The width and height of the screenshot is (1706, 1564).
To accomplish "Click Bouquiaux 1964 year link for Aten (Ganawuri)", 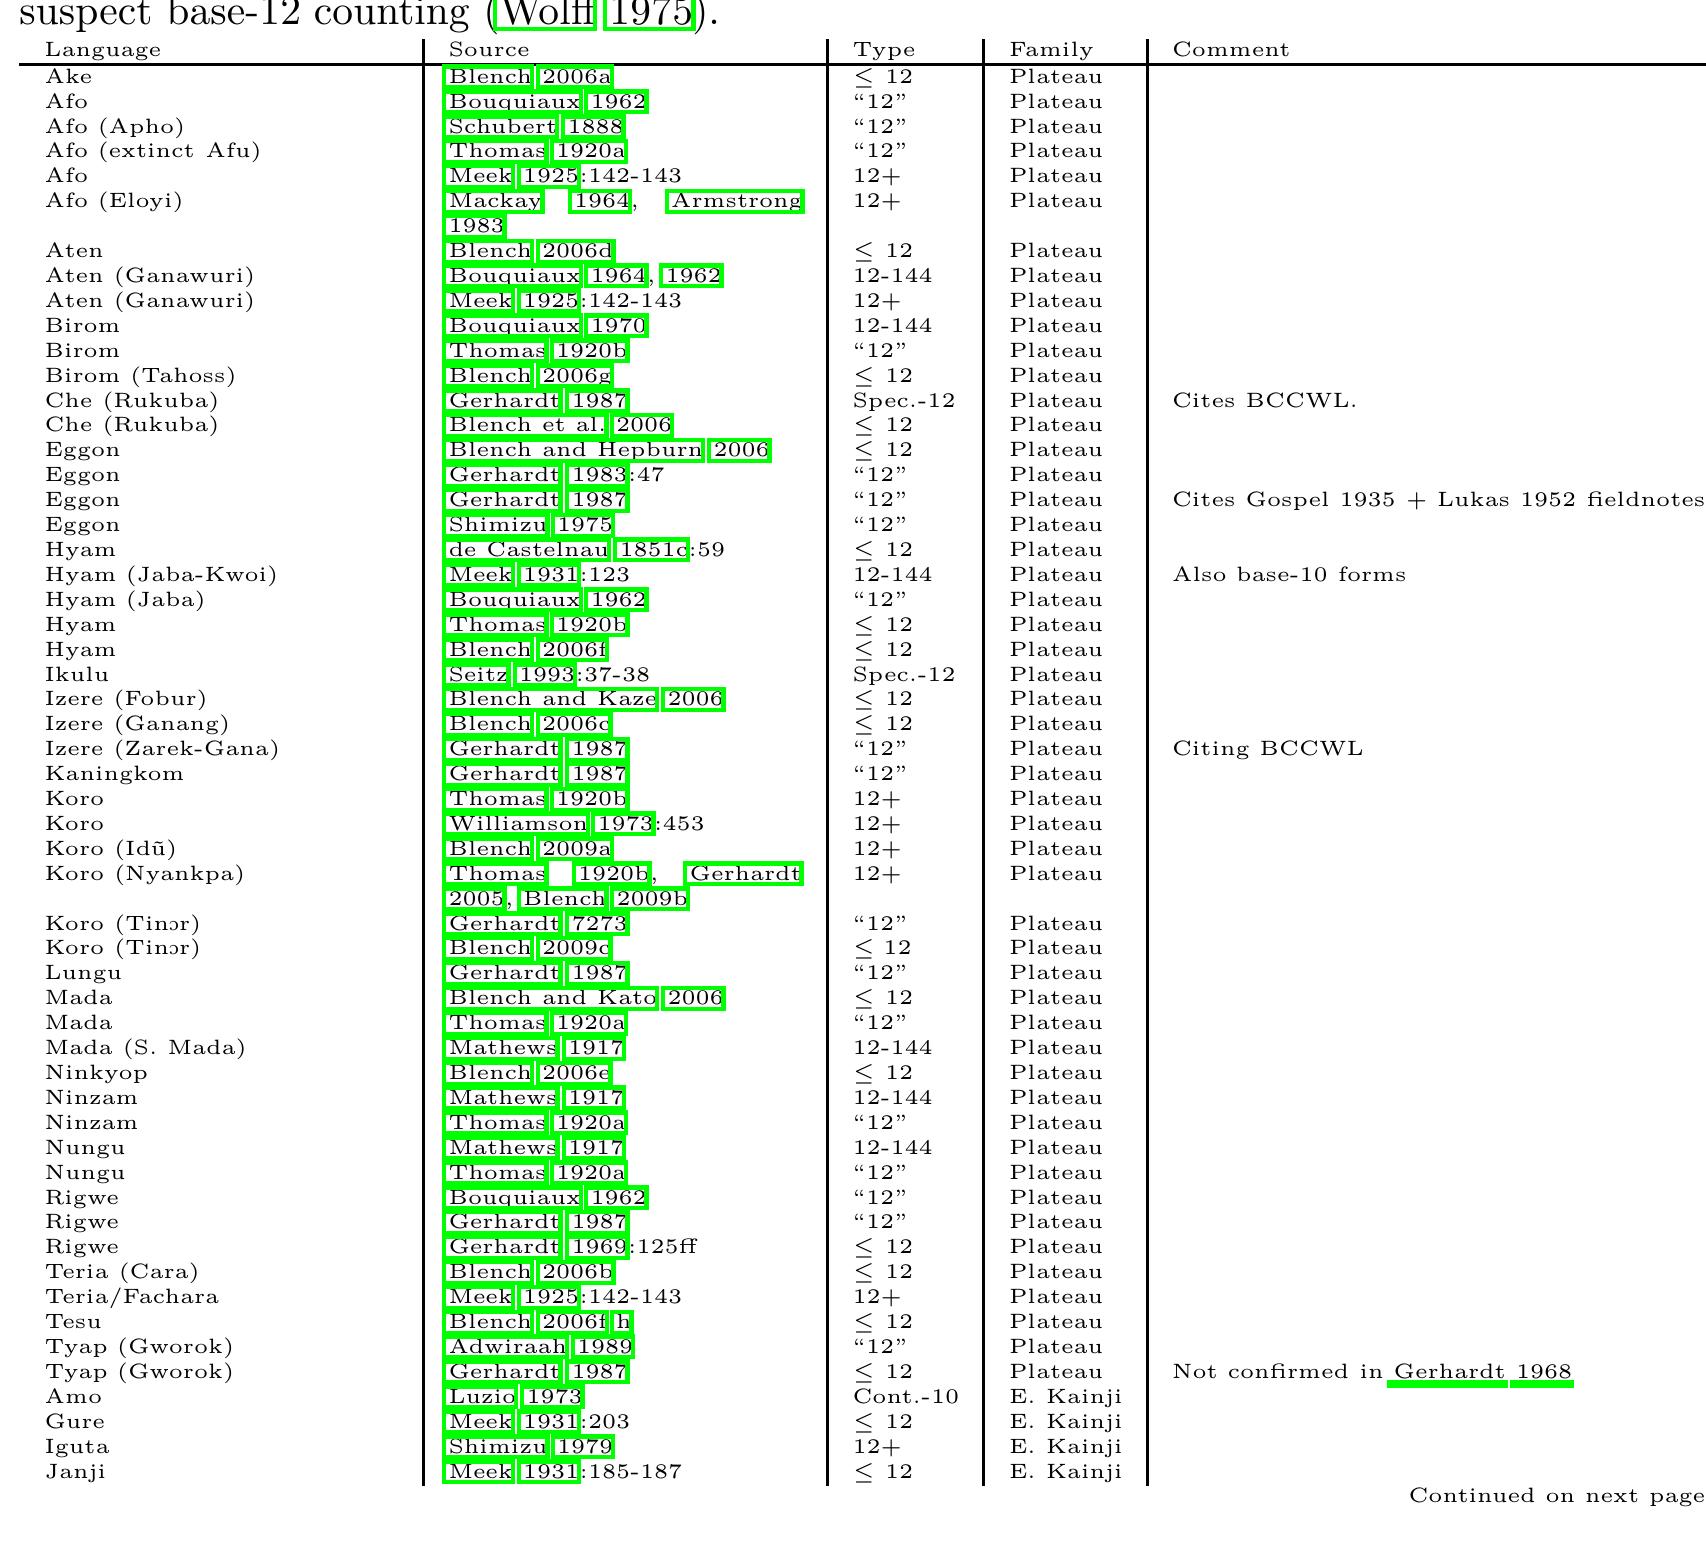I will tap(617, 276).
